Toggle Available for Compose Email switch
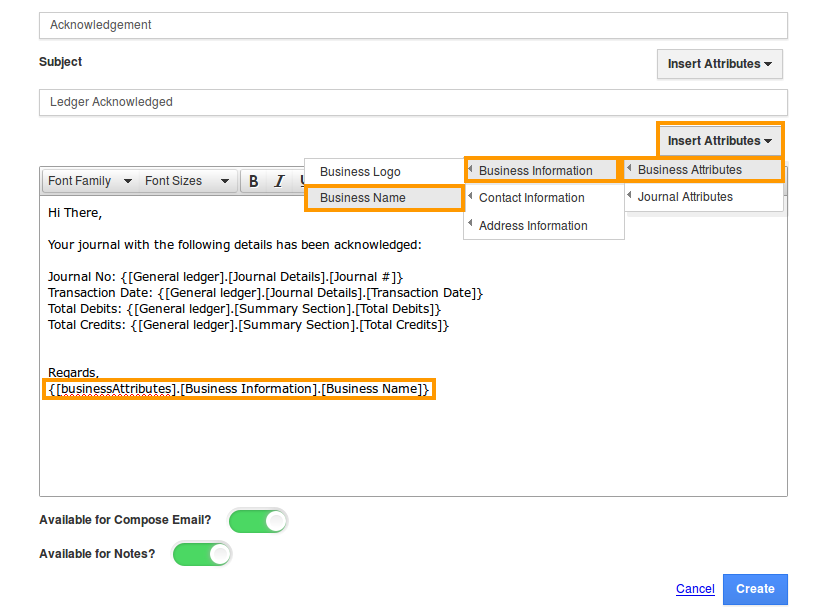816x615 pixels. (x=258, y=521)
